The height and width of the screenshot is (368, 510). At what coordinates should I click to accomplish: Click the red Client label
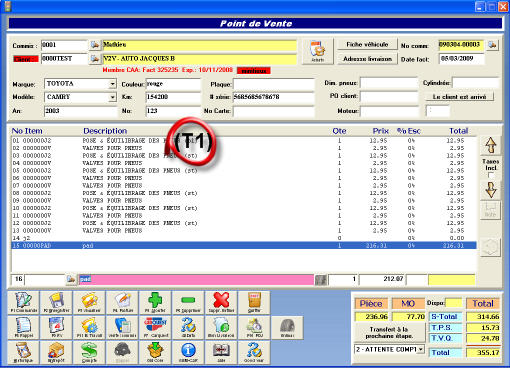point(26,59)
